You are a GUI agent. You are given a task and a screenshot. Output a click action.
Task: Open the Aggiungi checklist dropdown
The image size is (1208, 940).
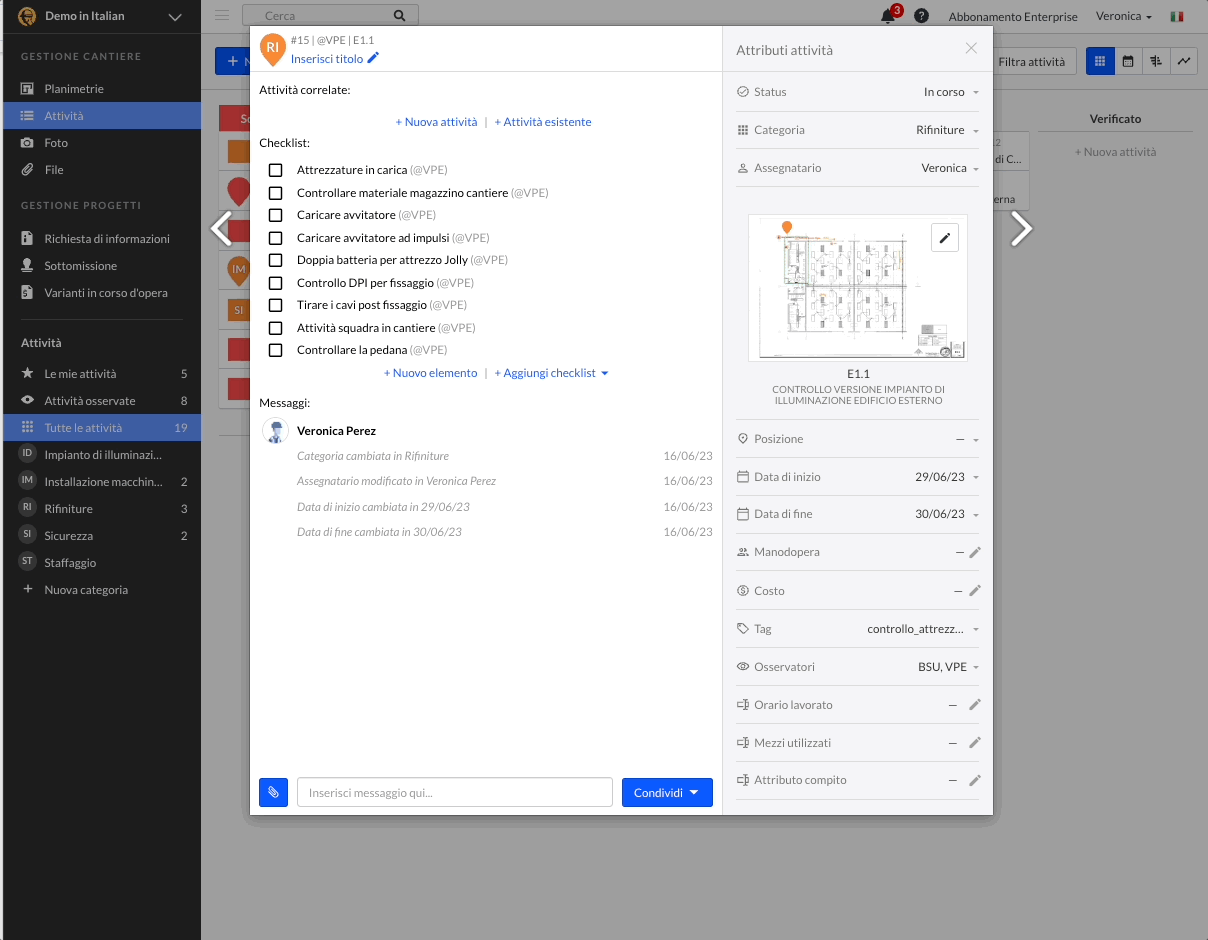(551, 373)
